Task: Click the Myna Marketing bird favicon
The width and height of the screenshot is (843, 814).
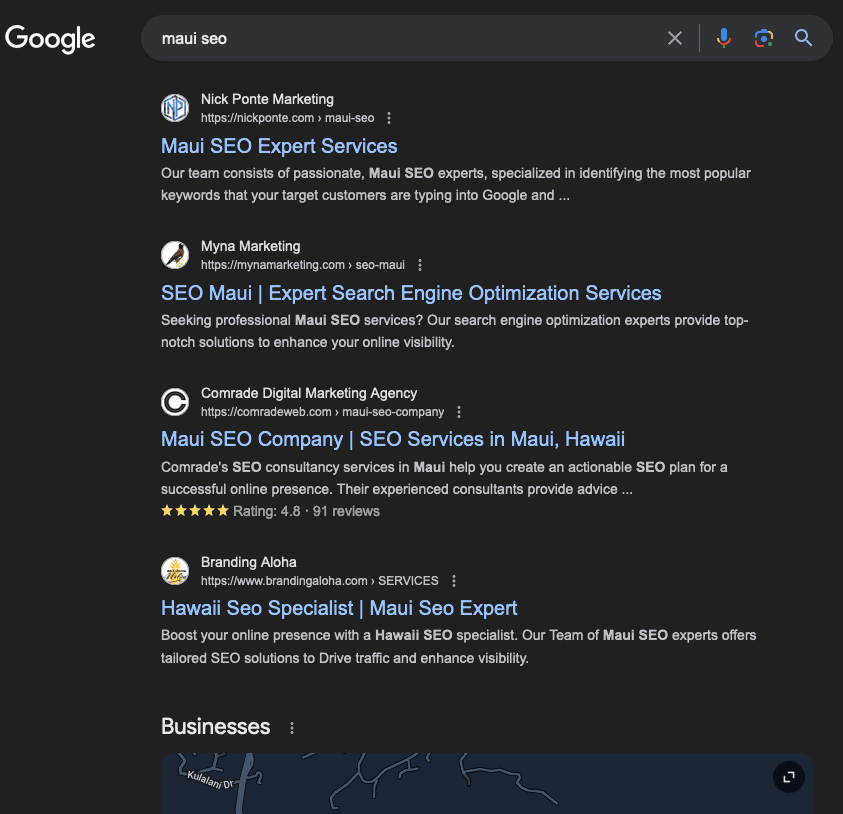Action: pyautogui.click(x=175, y=255)
